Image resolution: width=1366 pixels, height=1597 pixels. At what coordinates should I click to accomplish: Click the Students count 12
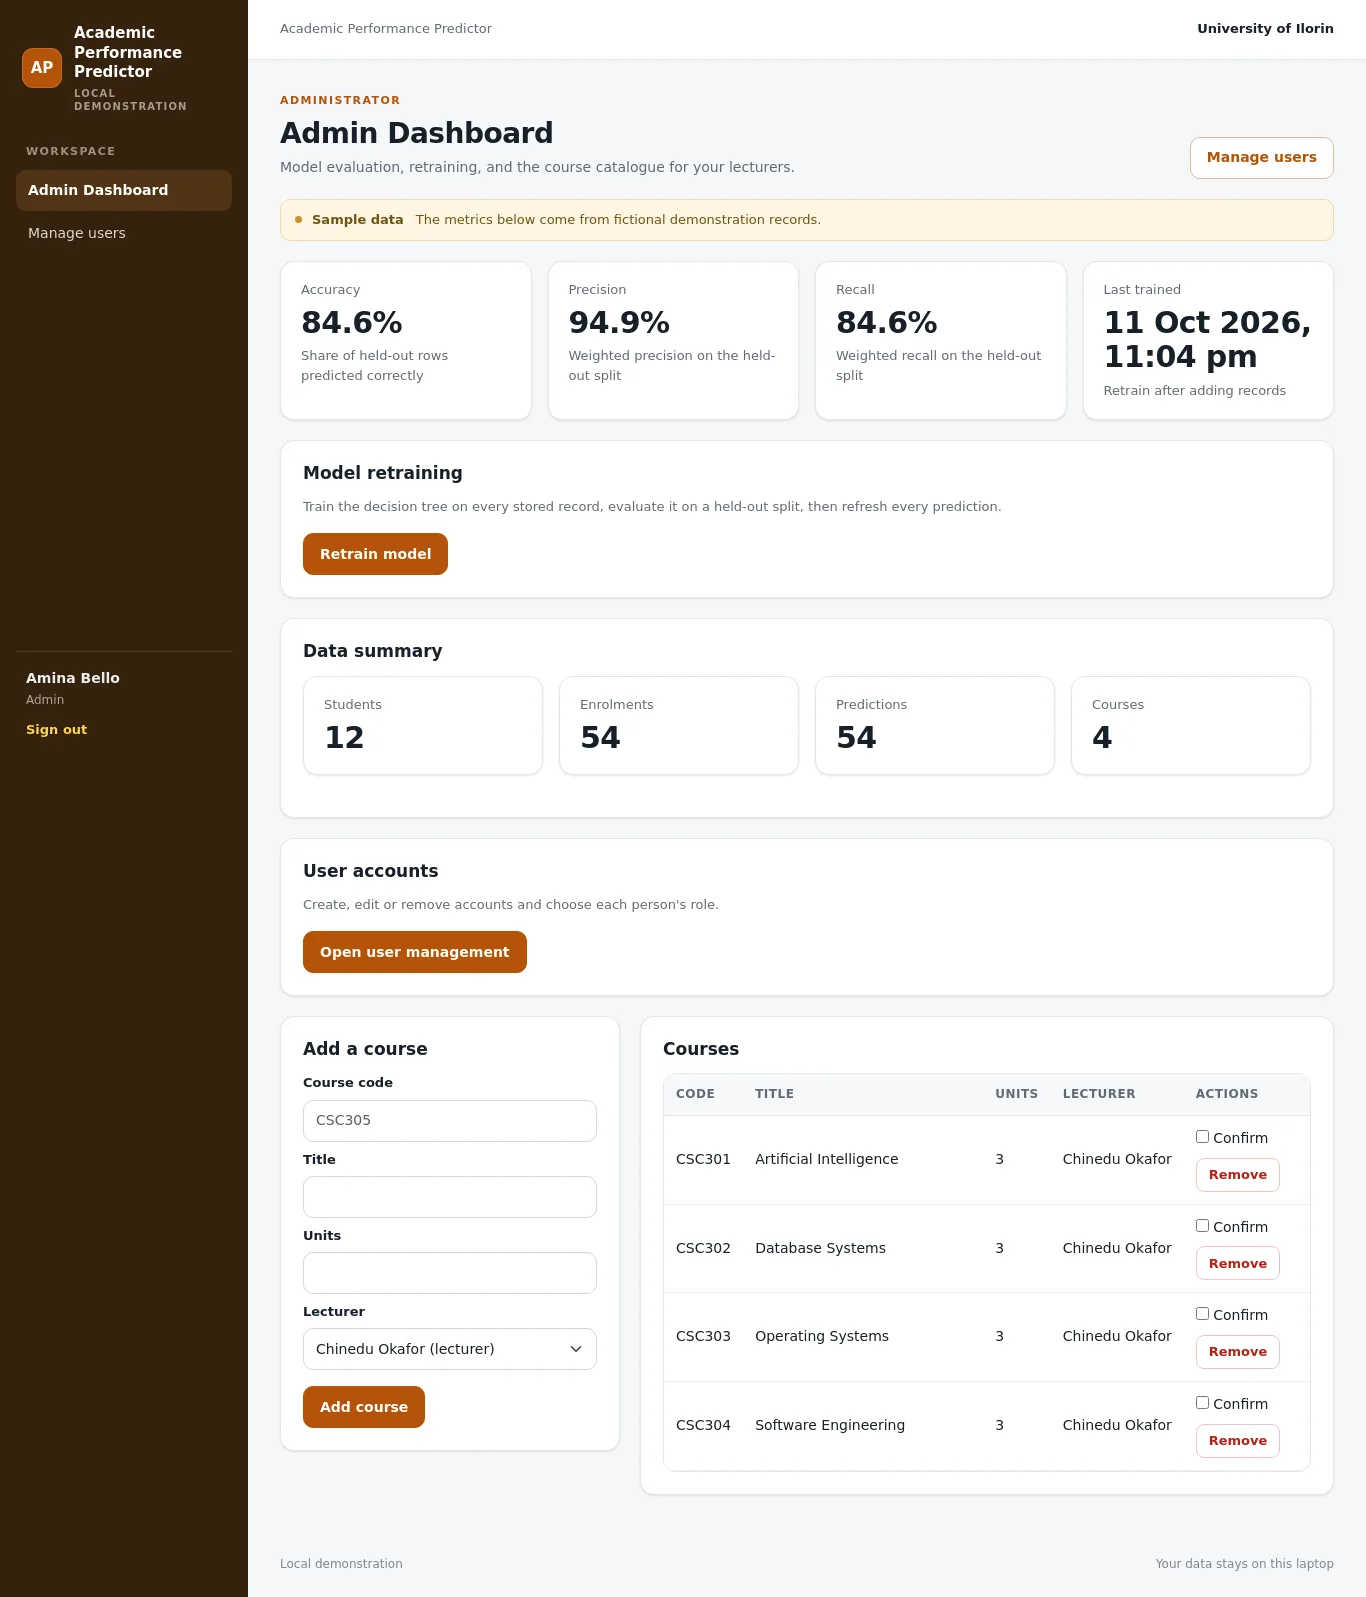click(344, 738)
